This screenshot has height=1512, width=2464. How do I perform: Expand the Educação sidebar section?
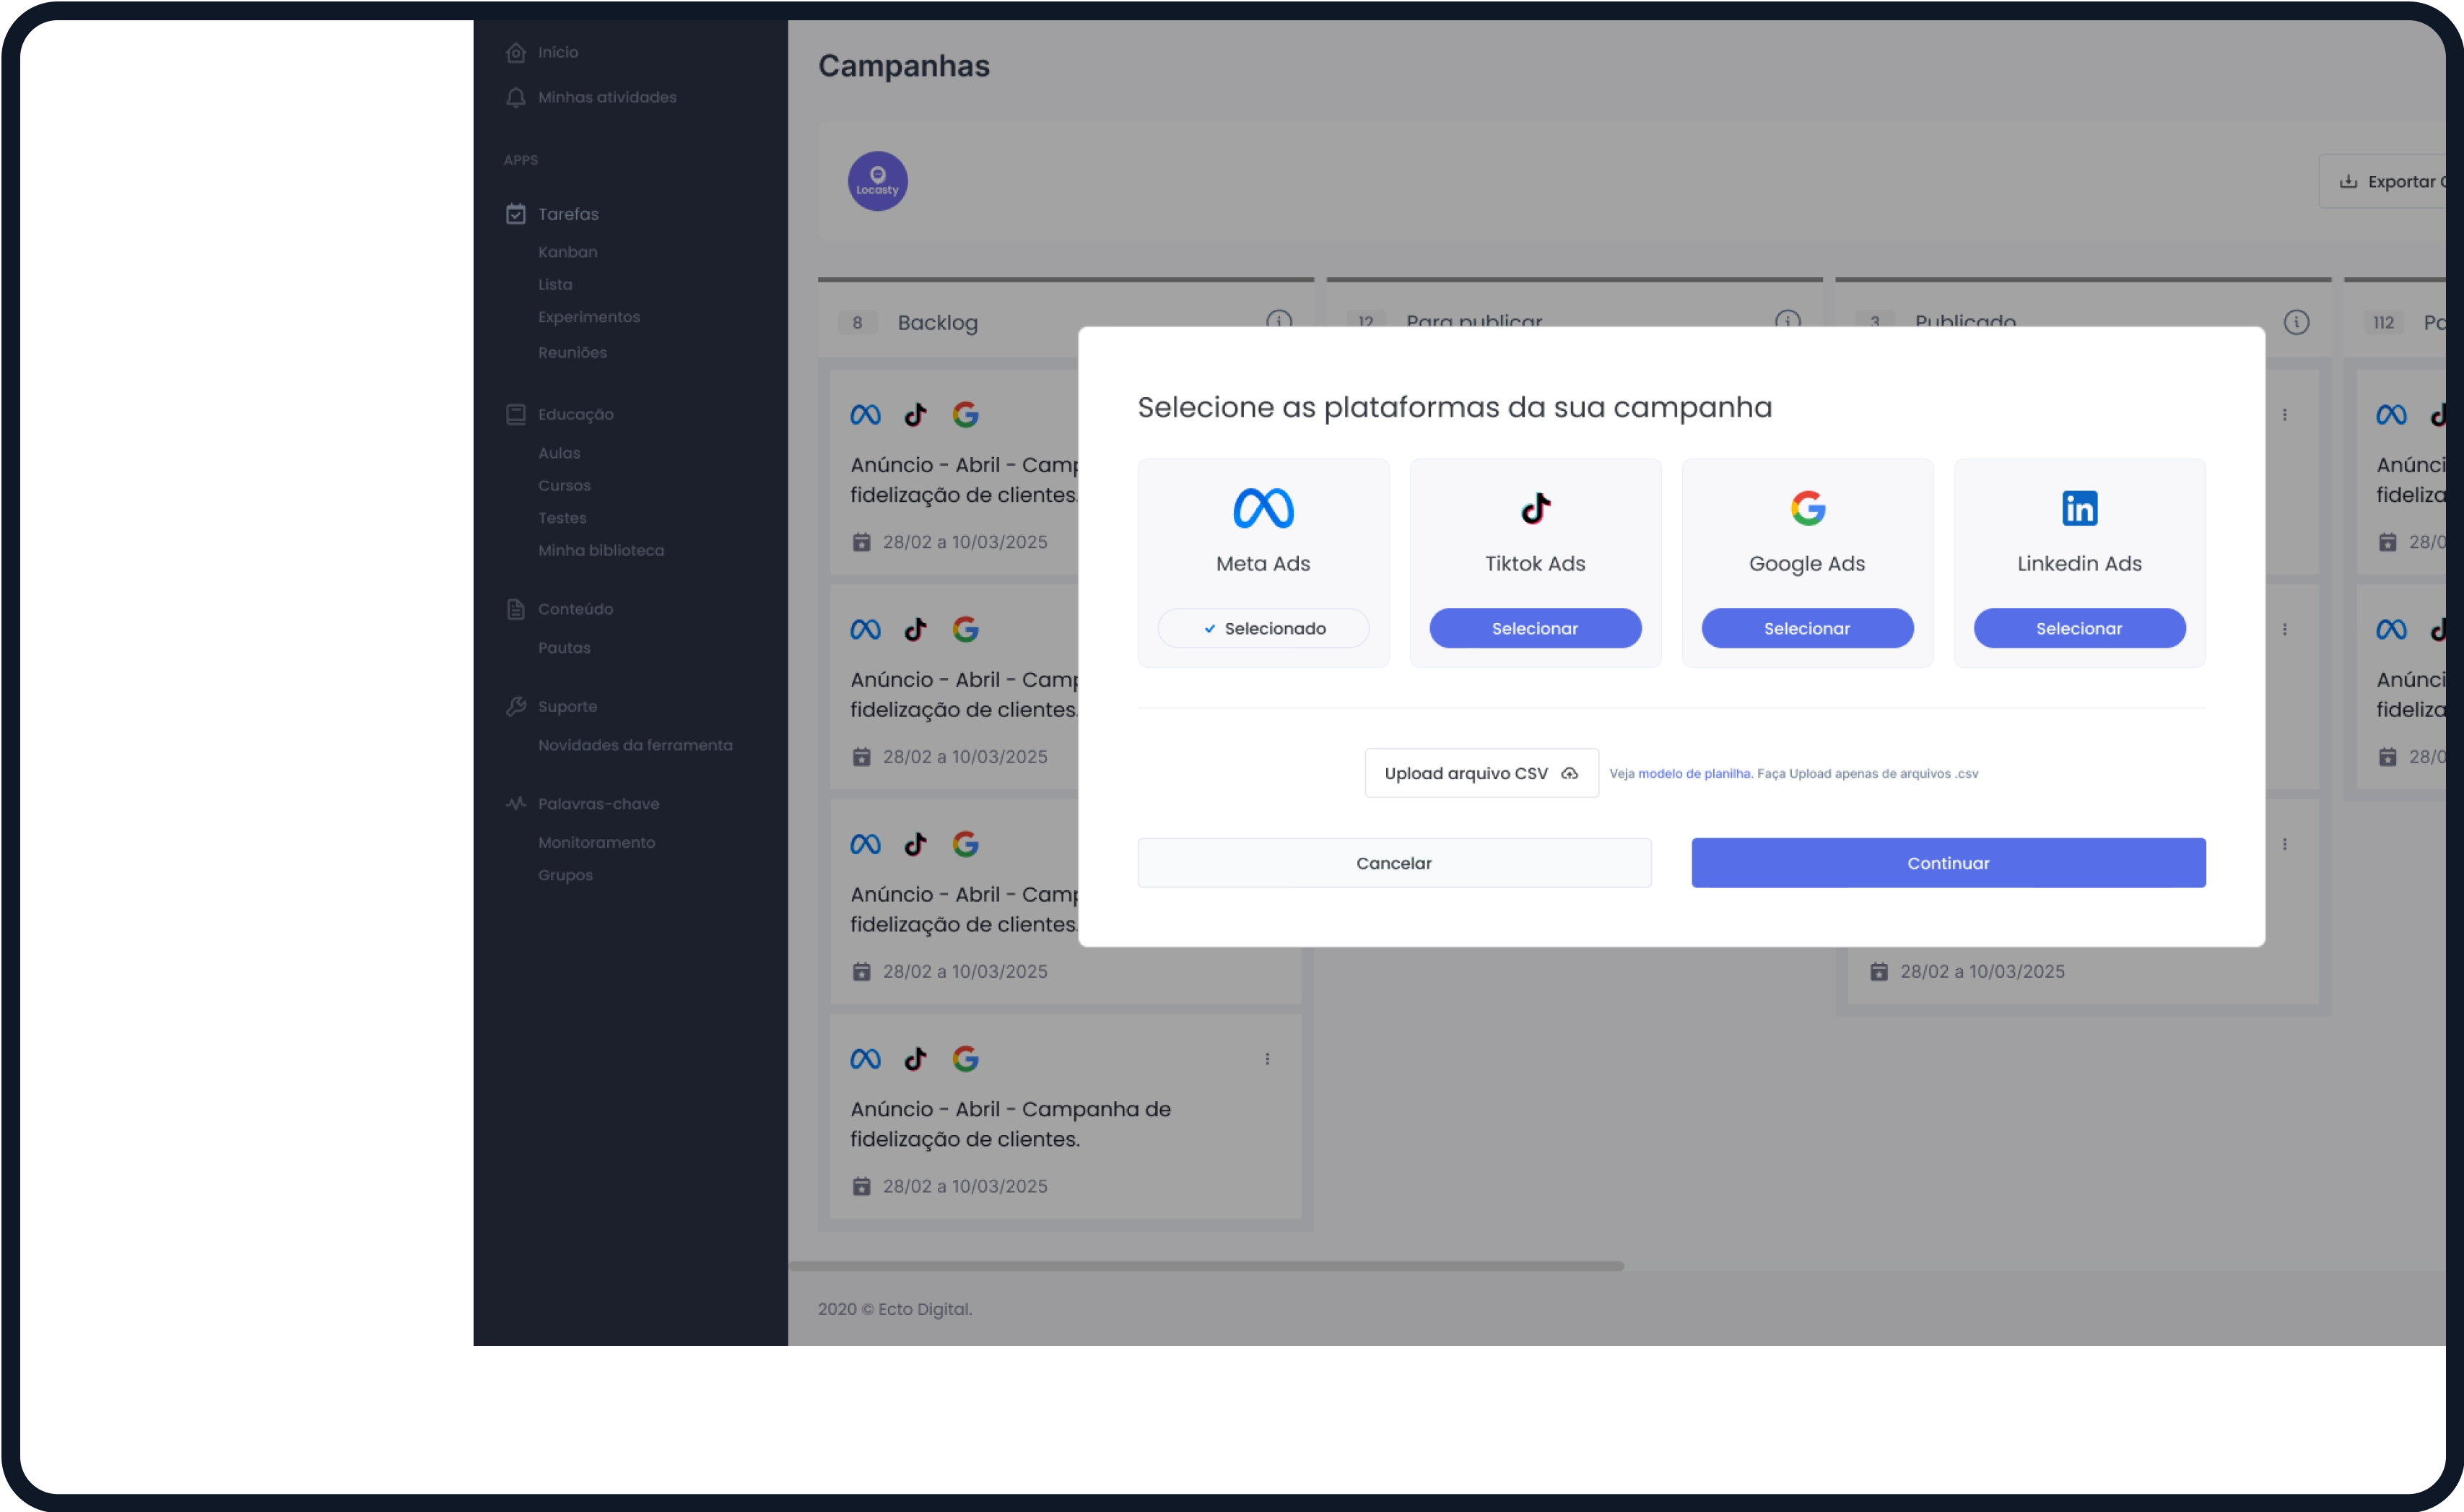[x=575, y=414]
